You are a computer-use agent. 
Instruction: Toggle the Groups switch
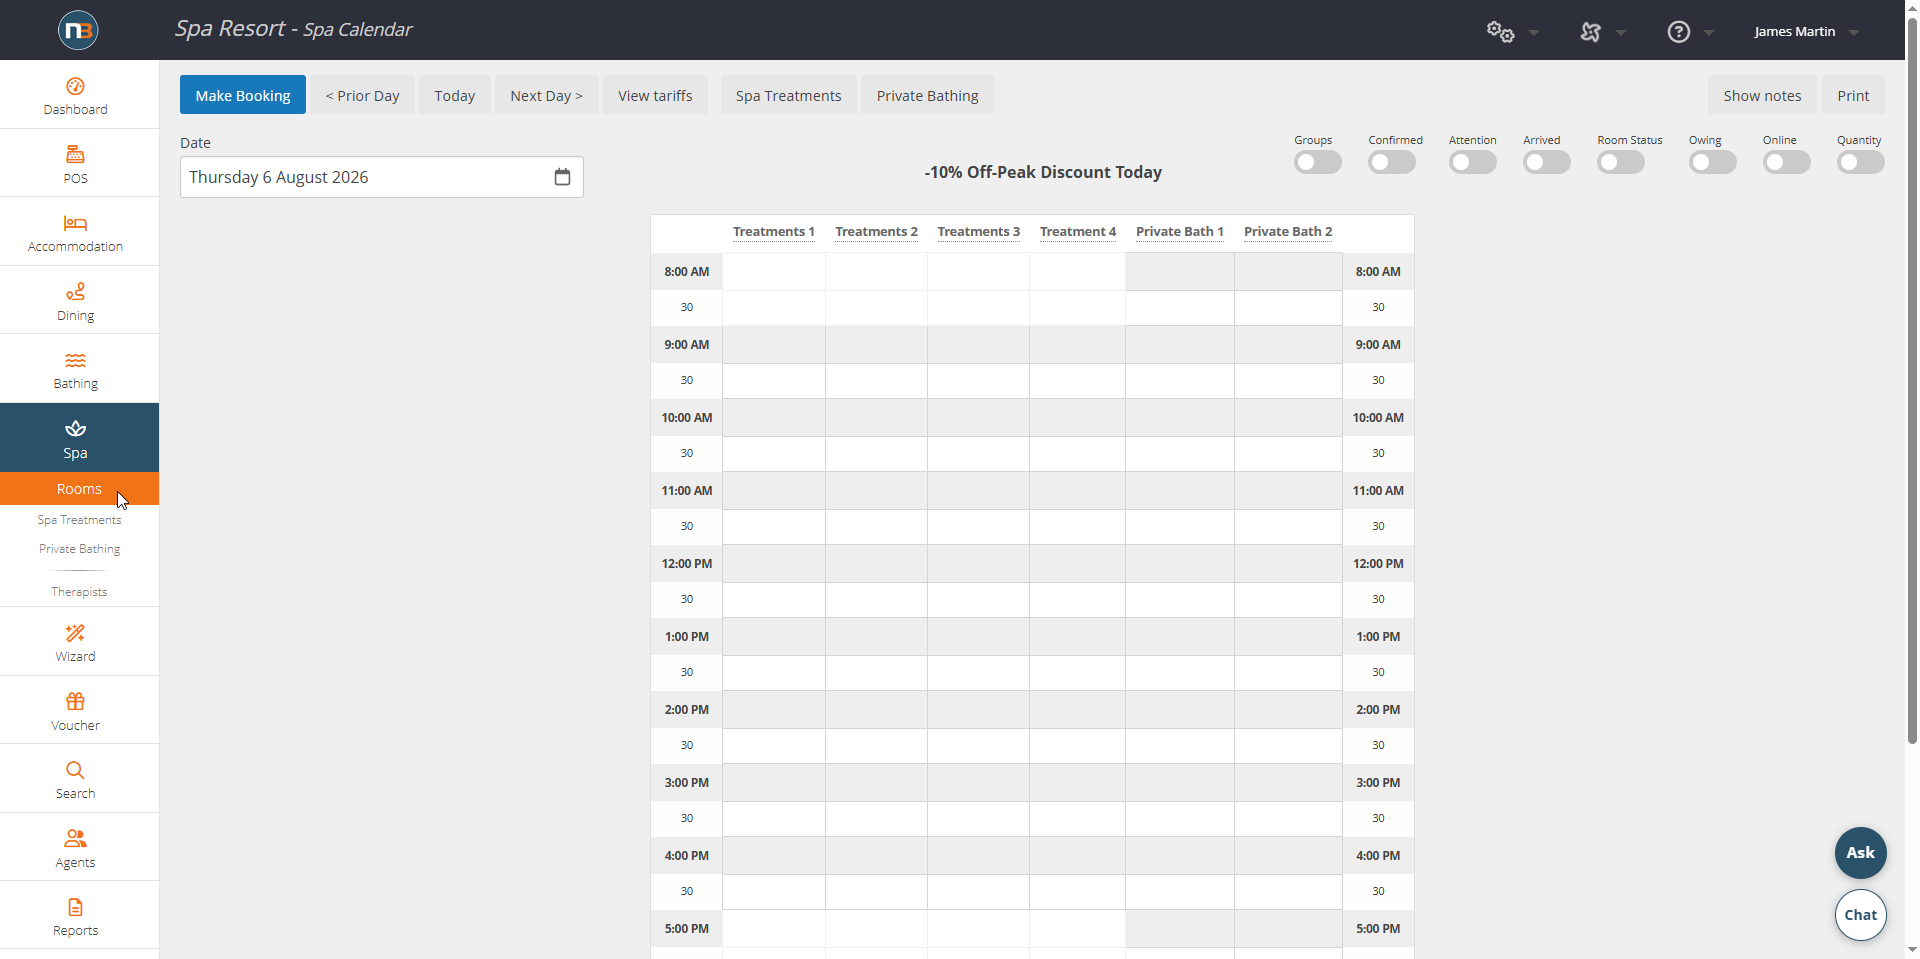tap(1317, 162)
